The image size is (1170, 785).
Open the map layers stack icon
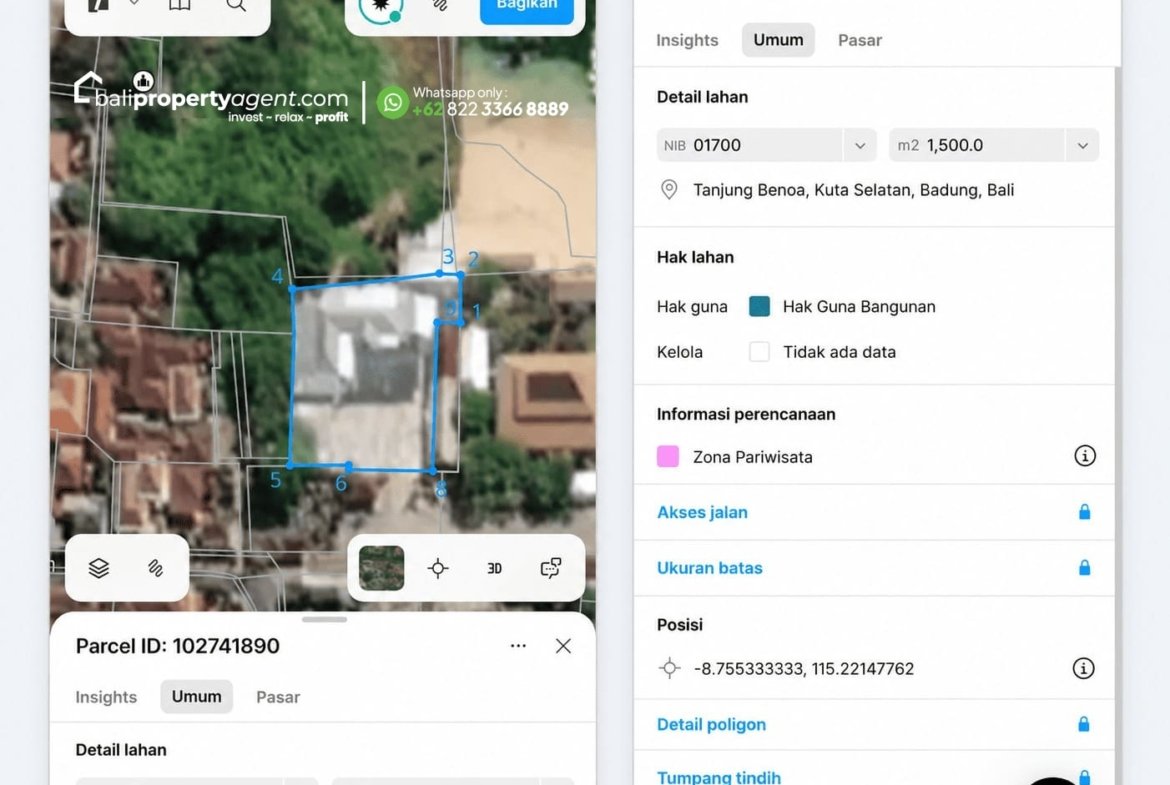pos(98,569)
